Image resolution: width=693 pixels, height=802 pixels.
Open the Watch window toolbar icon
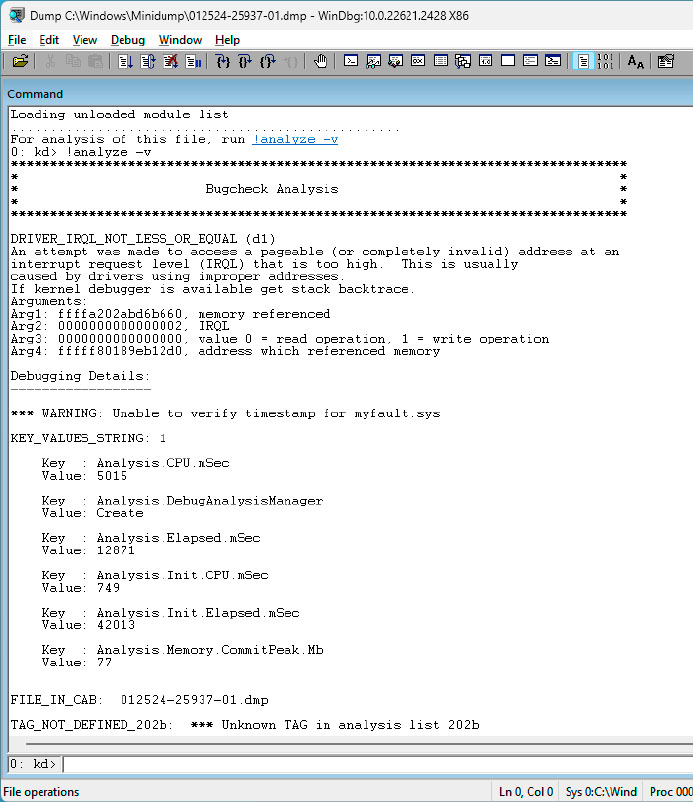tap(373, 61)
